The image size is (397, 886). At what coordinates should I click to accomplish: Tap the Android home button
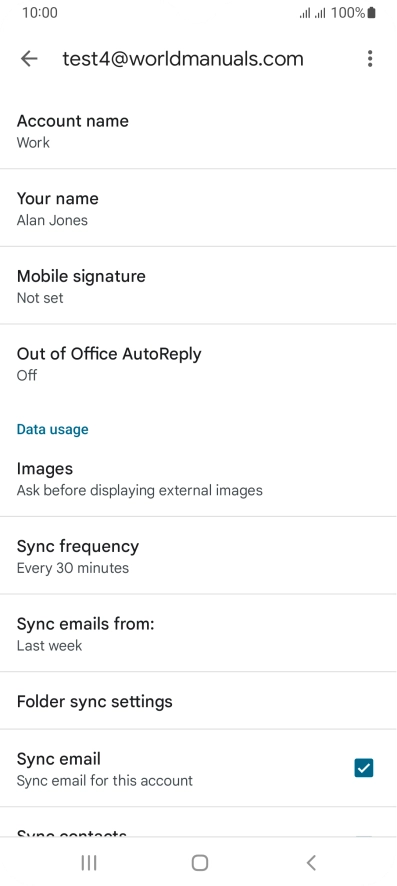tap(200, 862)
